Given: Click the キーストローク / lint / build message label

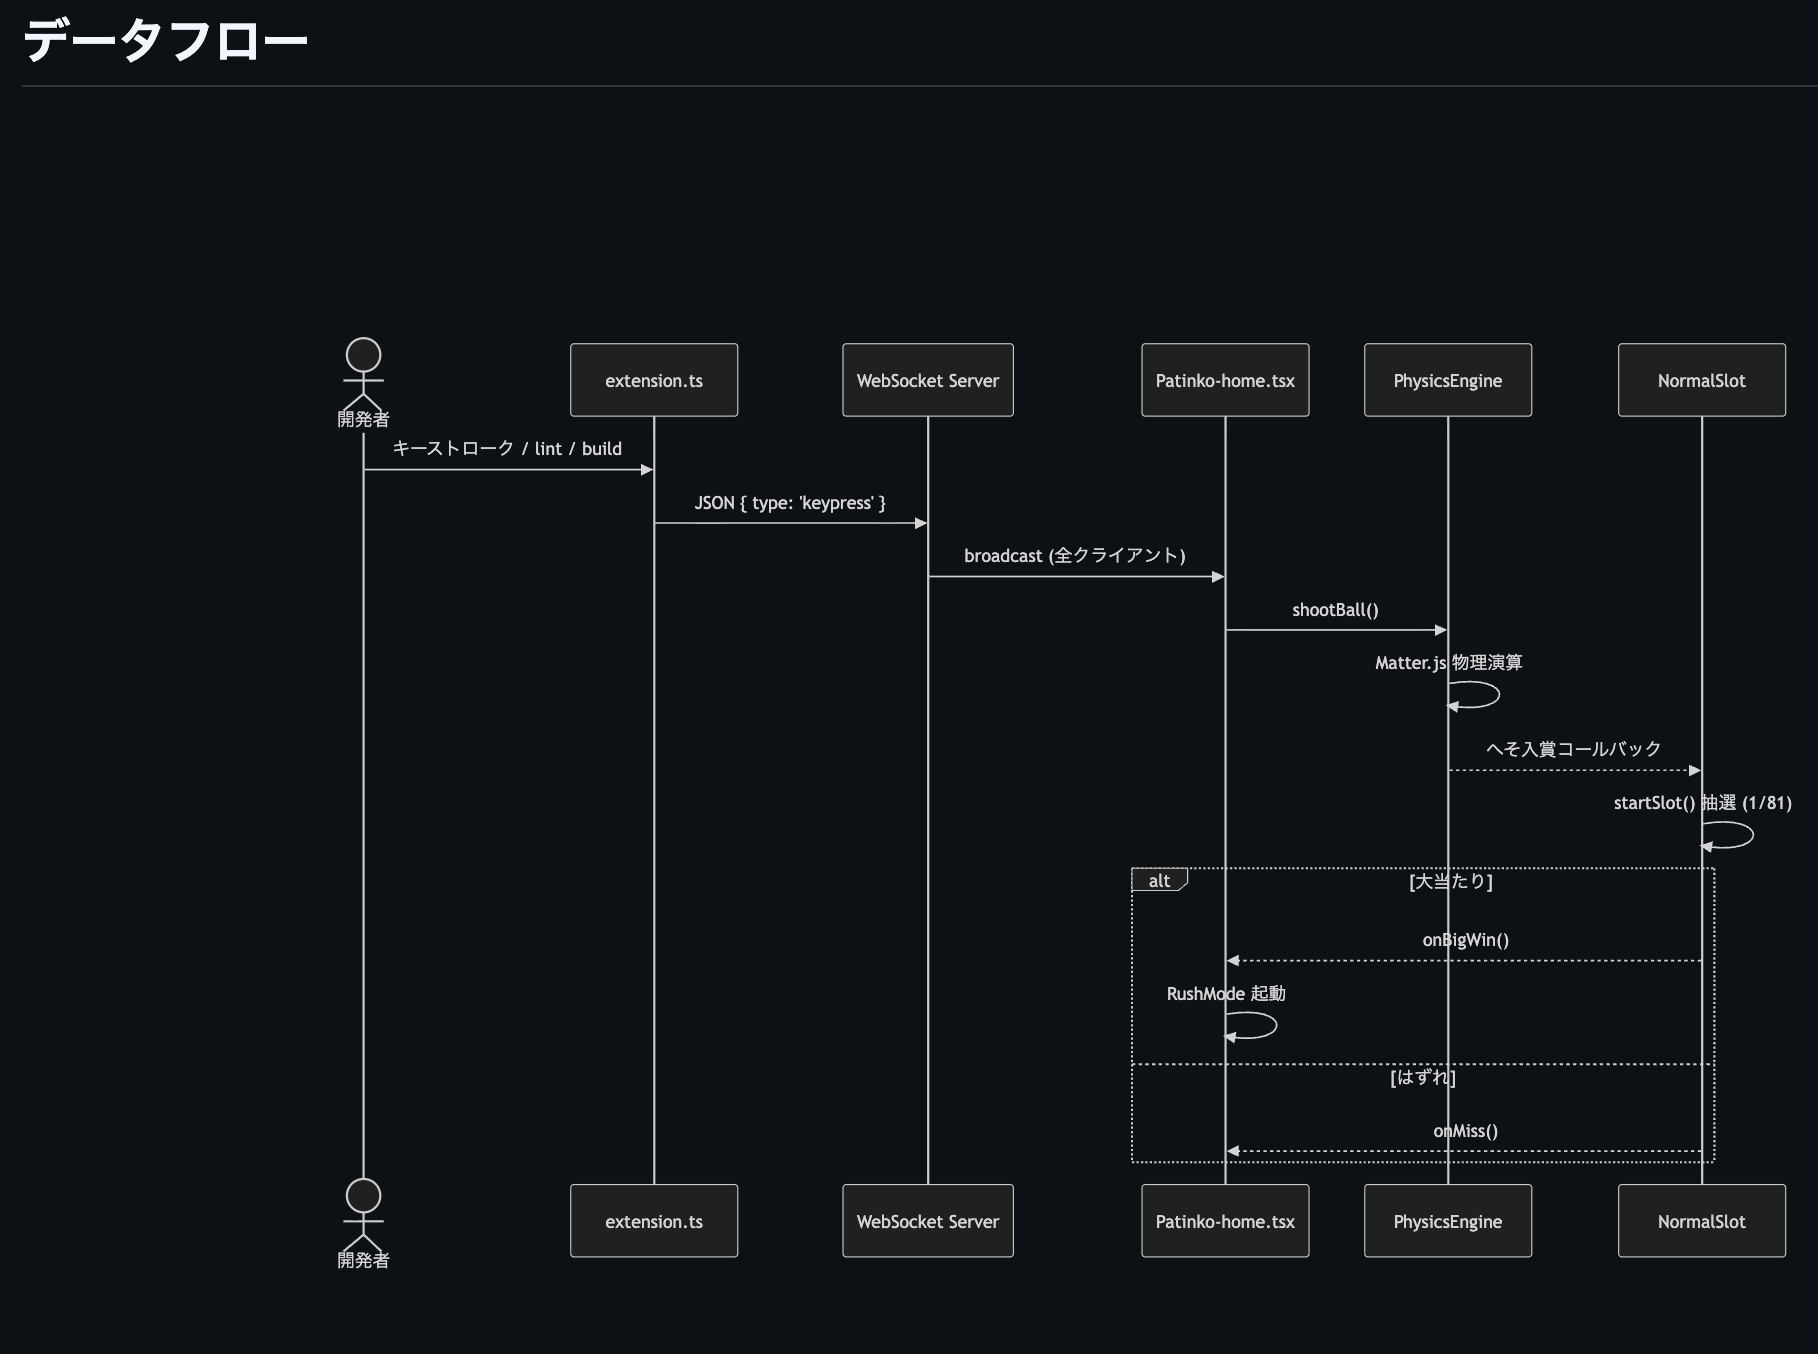Looking at the screenshot, I should coord(507,449).
